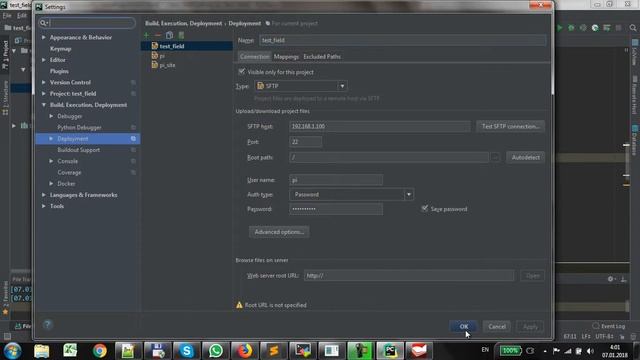Switch to the Connection tab
The height and width of the screenshot is (360, 640).
click(x=254, y=56)
